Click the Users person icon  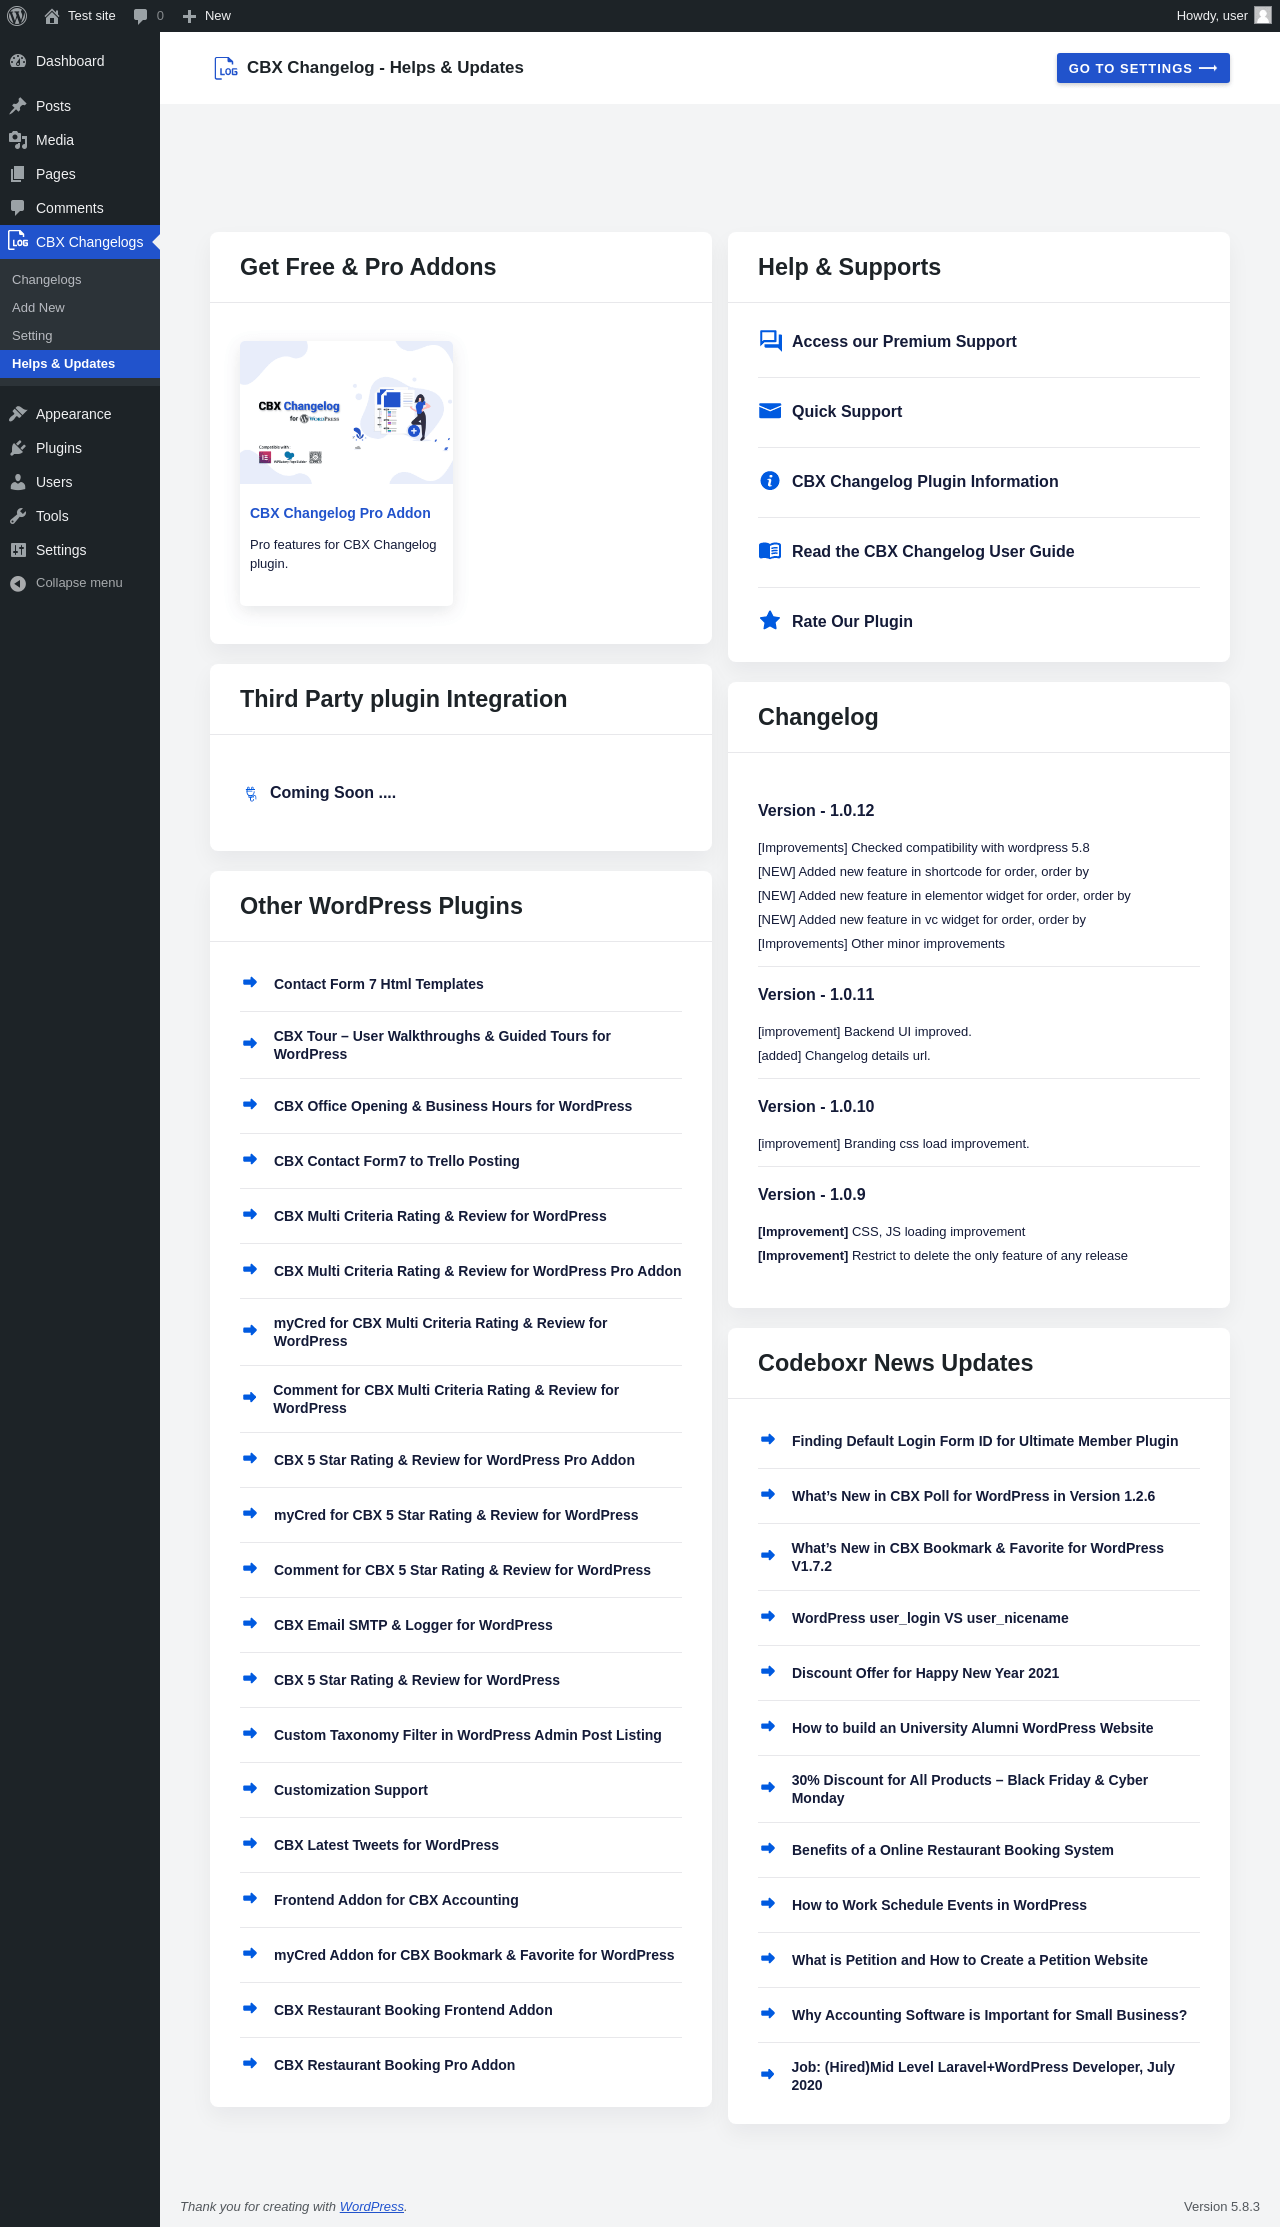click(18, 482)
